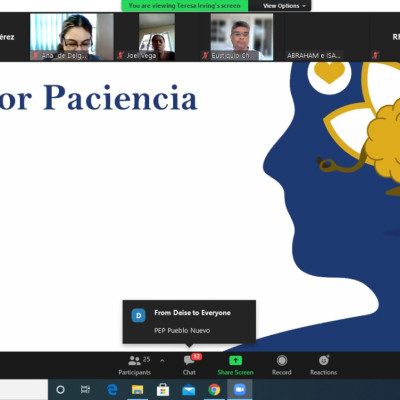
Task: Open Google Chrome from taskbar
Action: pos(214,389)
